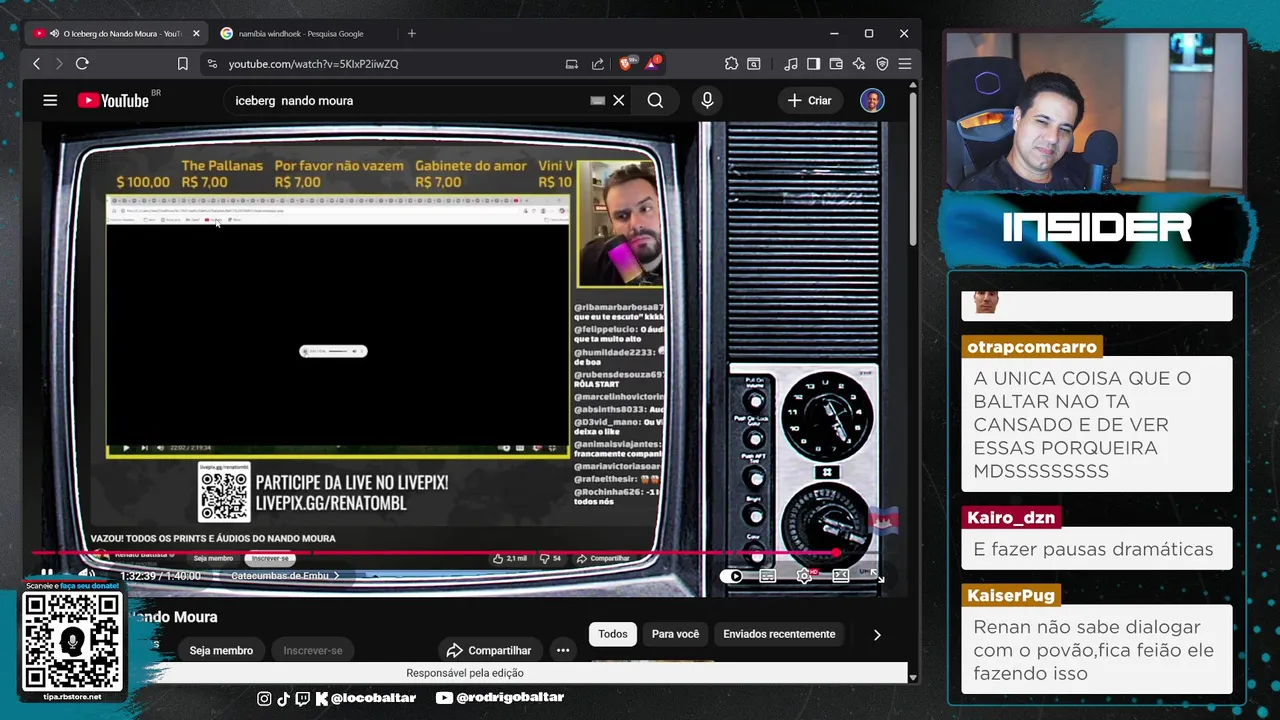Mute the video with the player speaker icon
Image resolution: width=1280 pixels, height=720 pixels.
(x=87, y=575)
